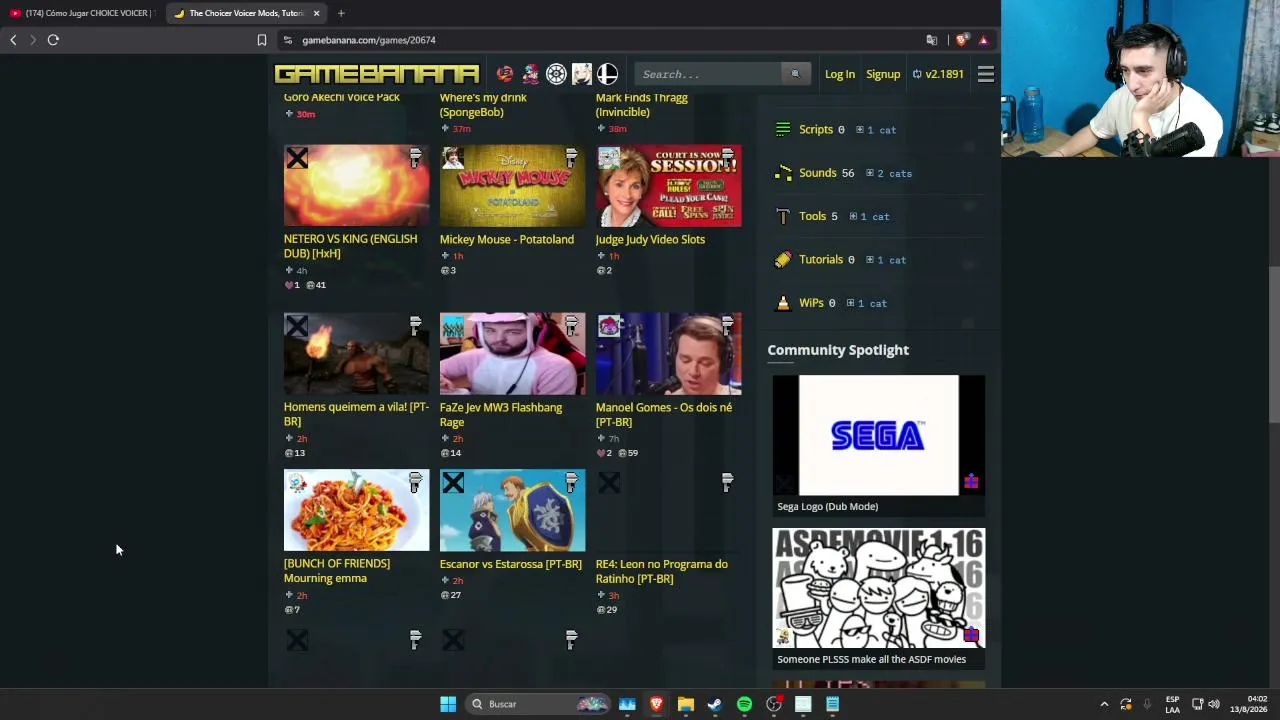
Task: Expand the Sounds 2 cats category list
Action: [x=889, y=173]
